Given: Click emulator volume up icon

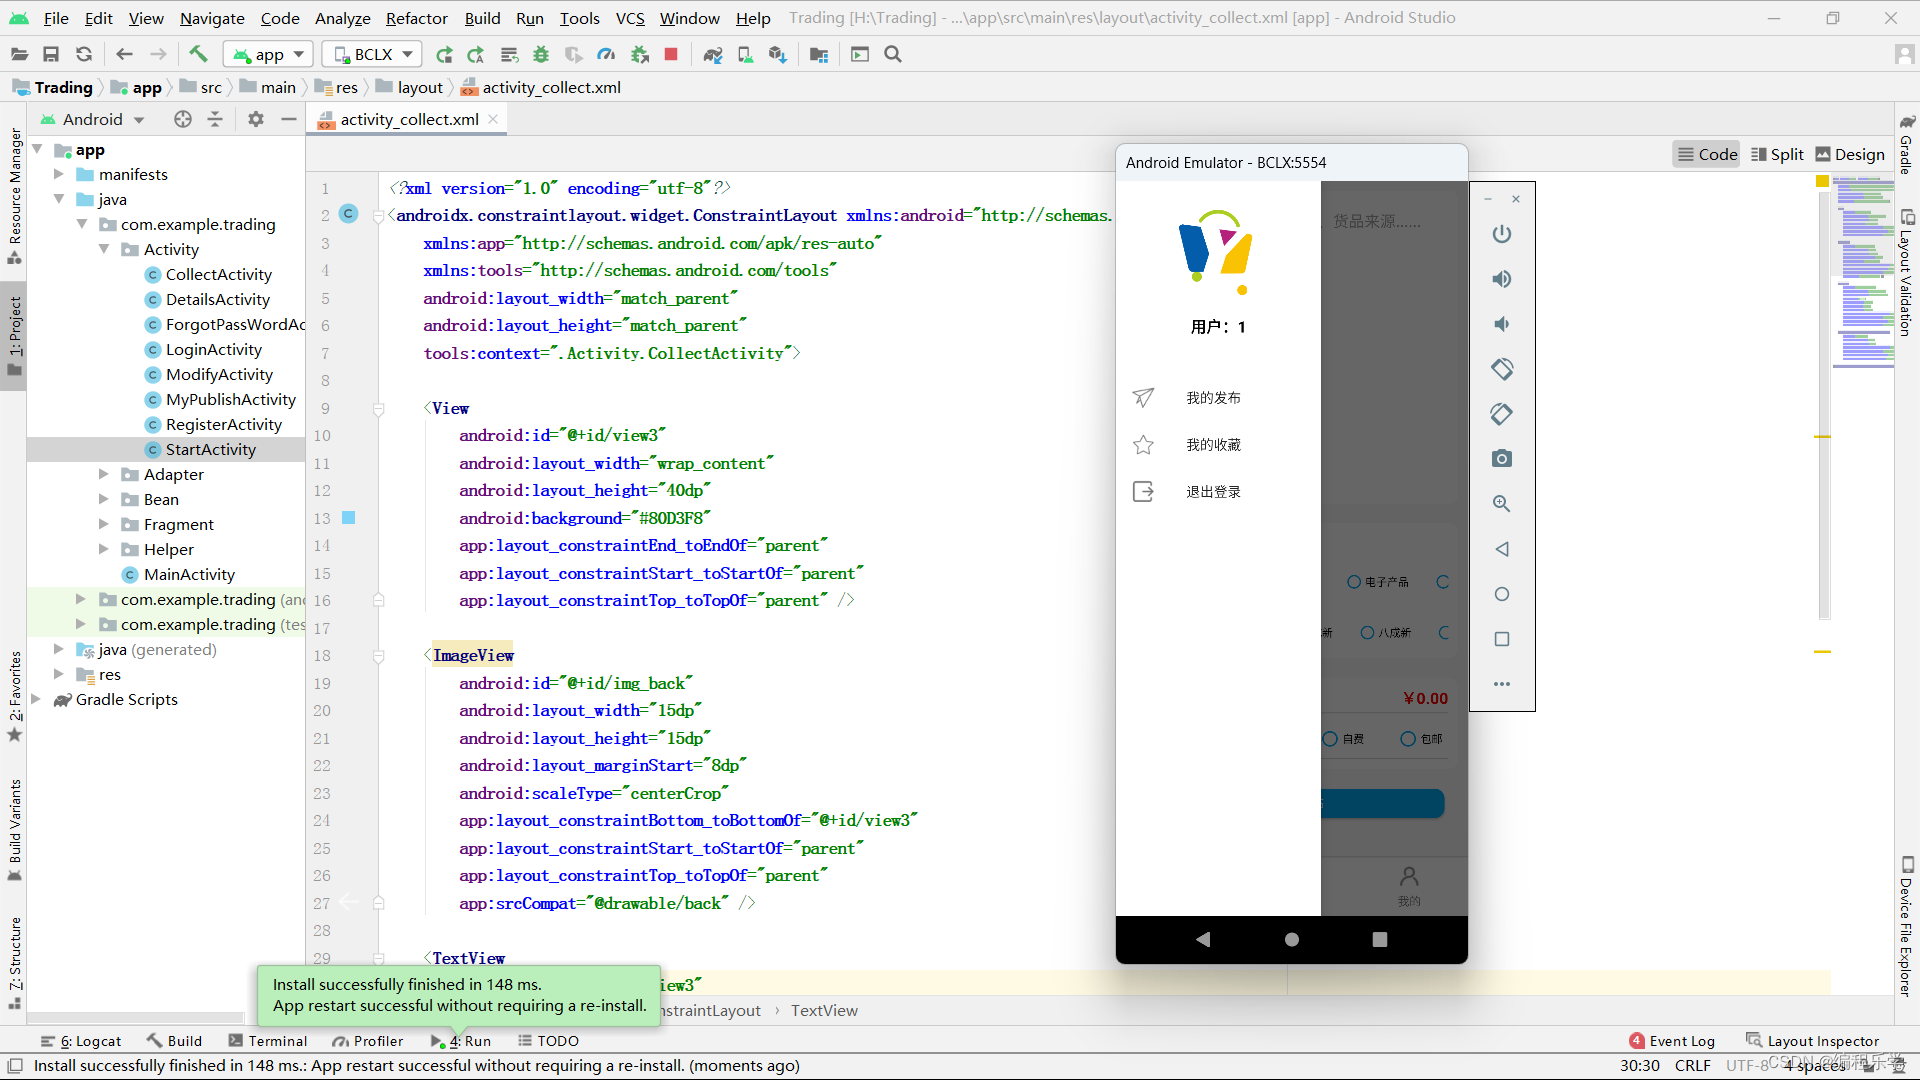Looking at the screenshot, I should [1501, 279].
